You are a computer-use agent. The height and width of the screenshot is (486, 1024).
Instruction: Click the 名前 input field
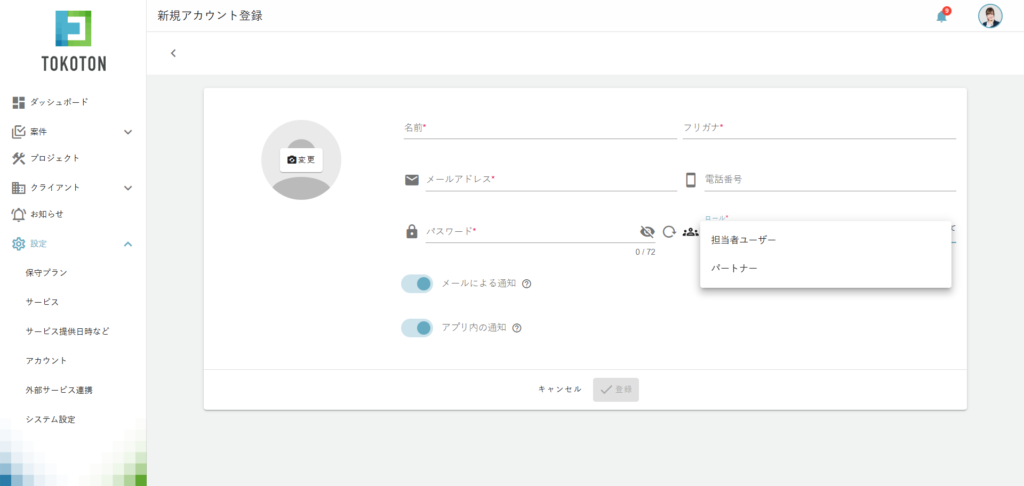coord(540,128)
